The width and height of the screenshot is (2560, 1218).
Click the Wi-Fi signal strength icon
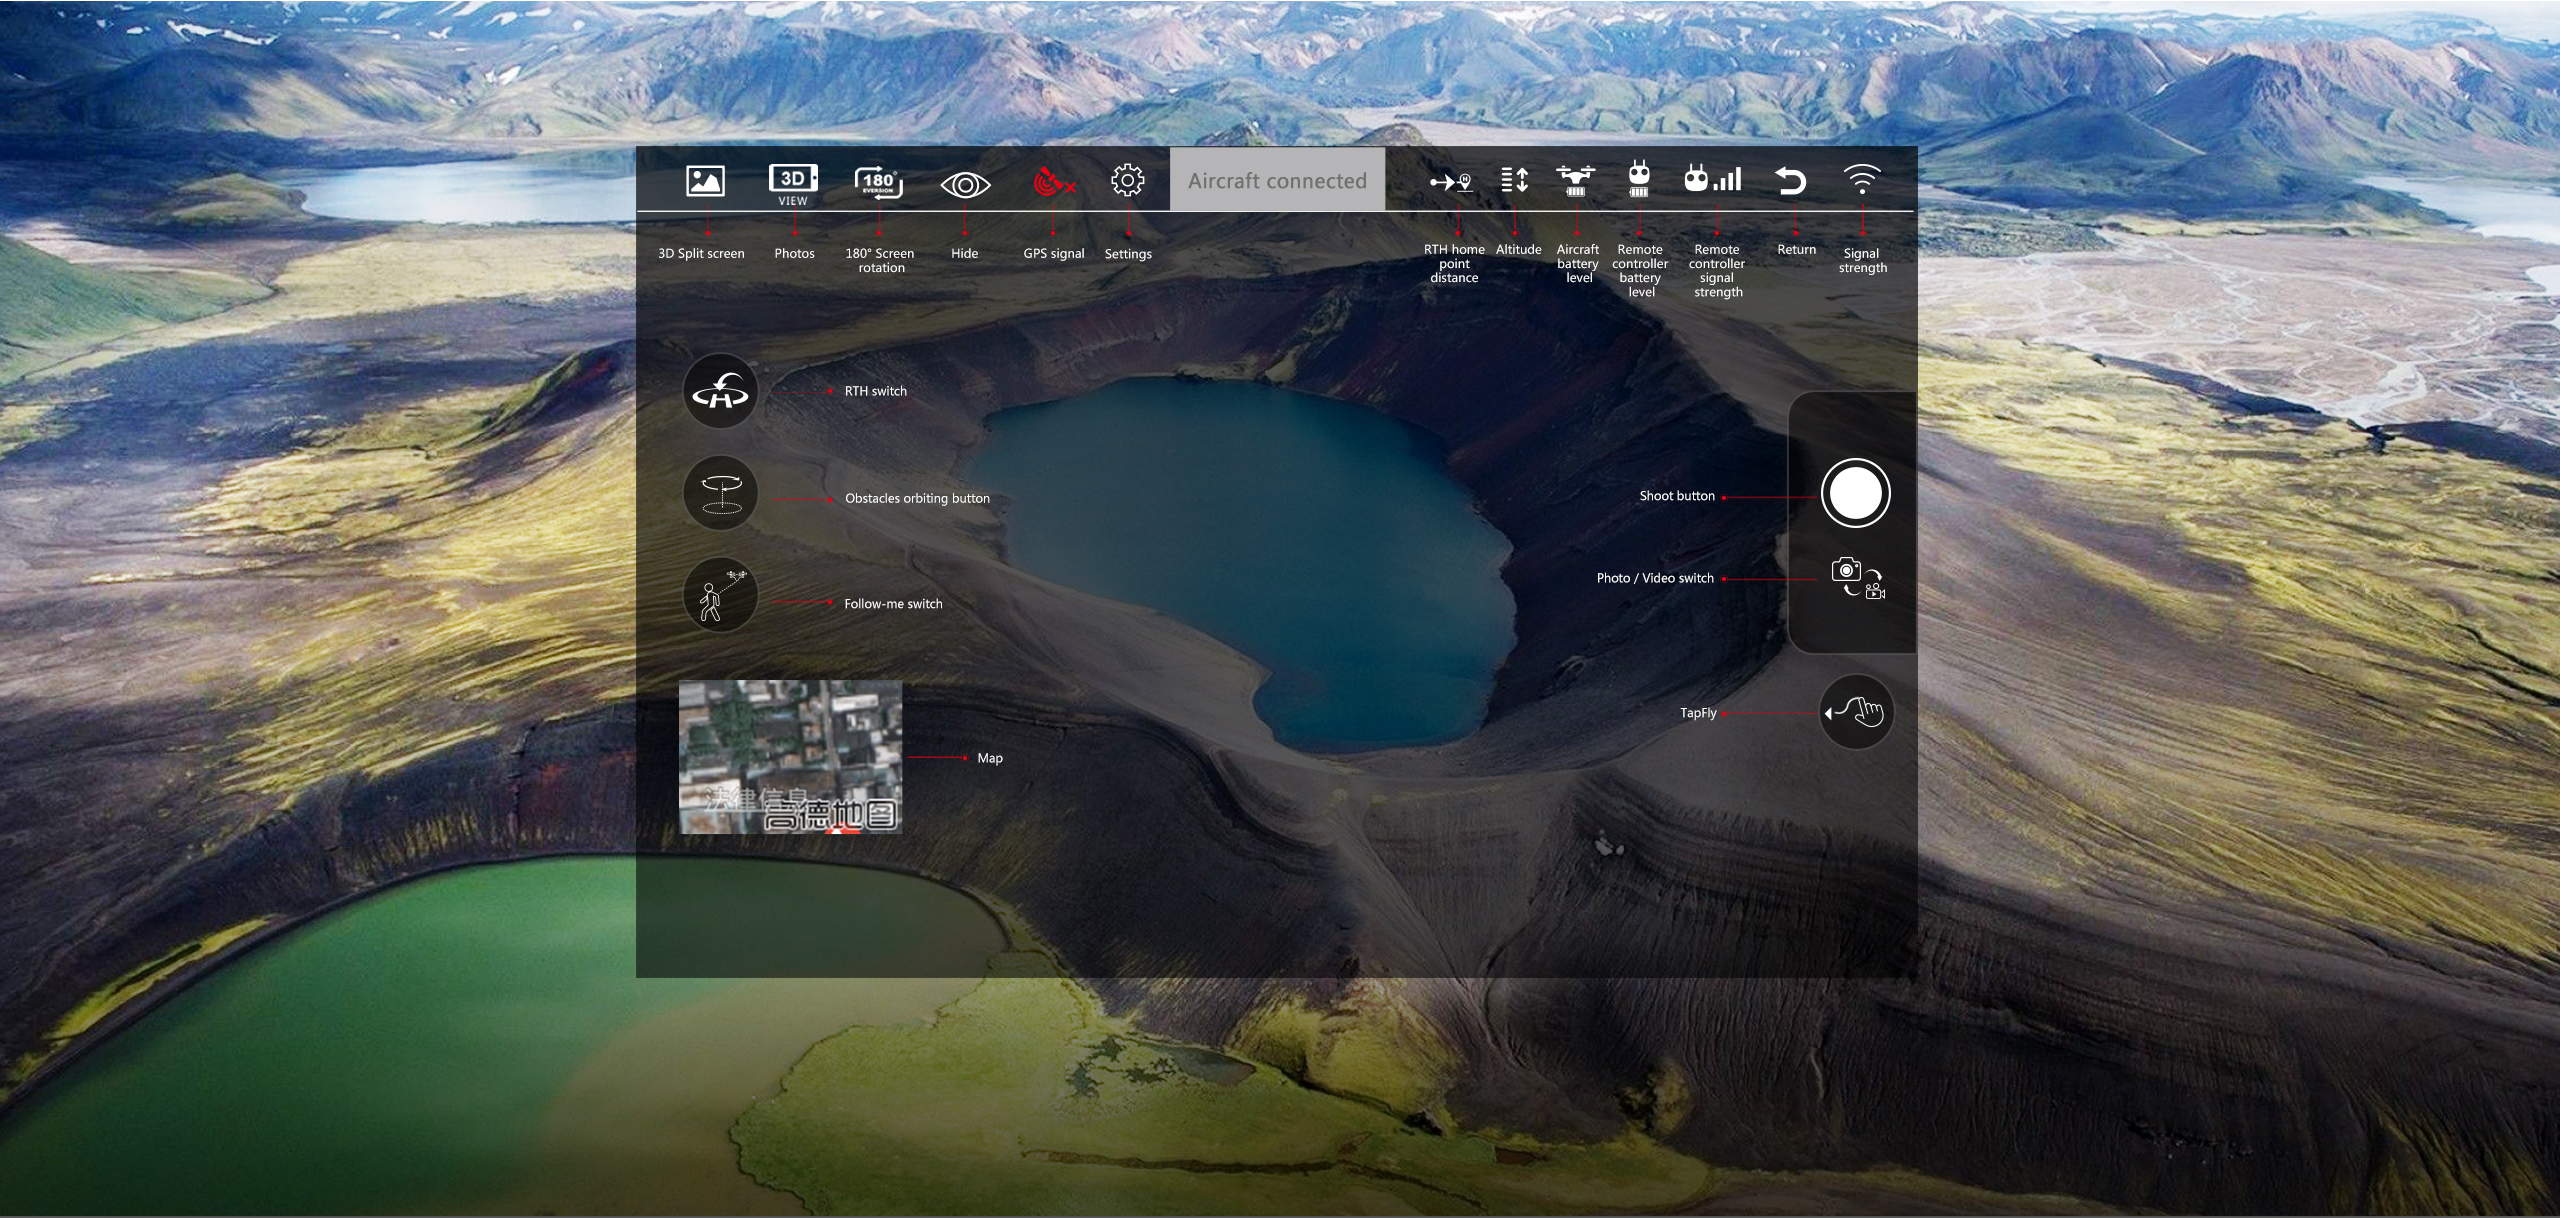pos(1861,179)
